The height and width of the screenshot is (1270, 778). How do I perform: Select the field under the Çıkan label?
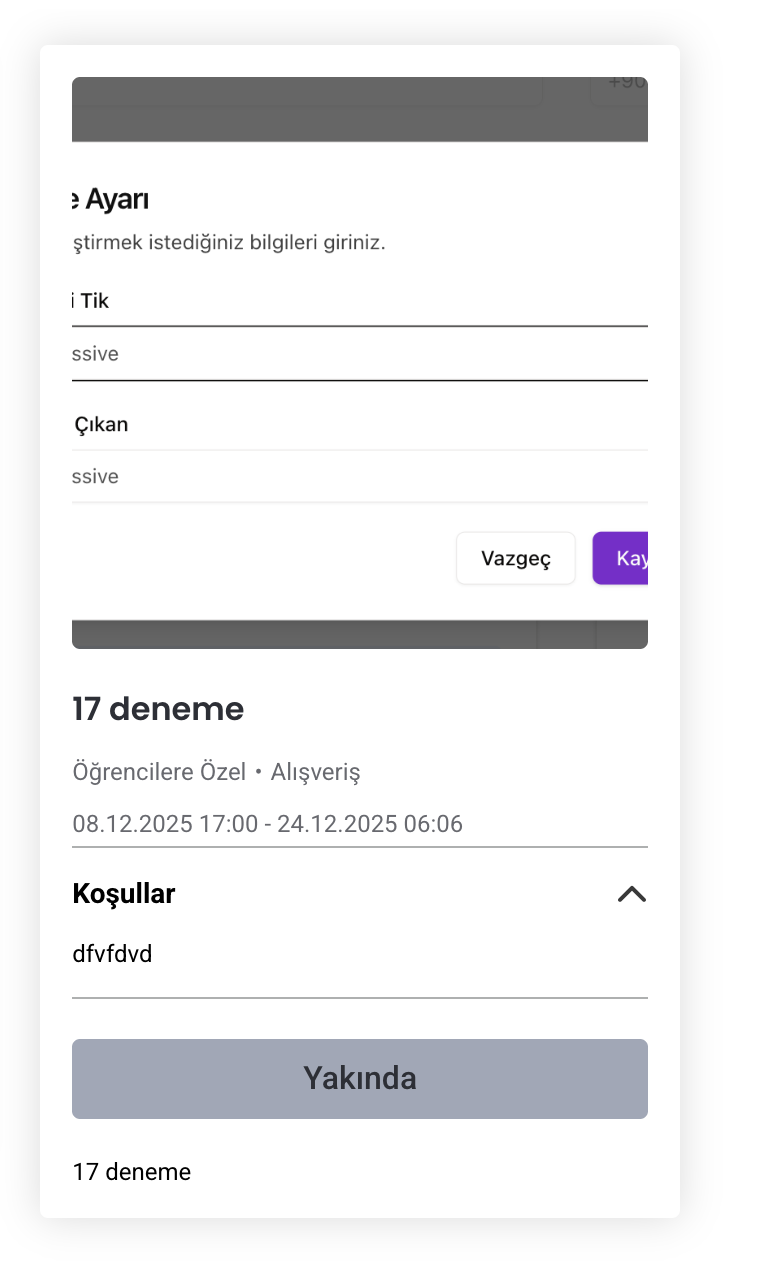[x=360, y=476]
